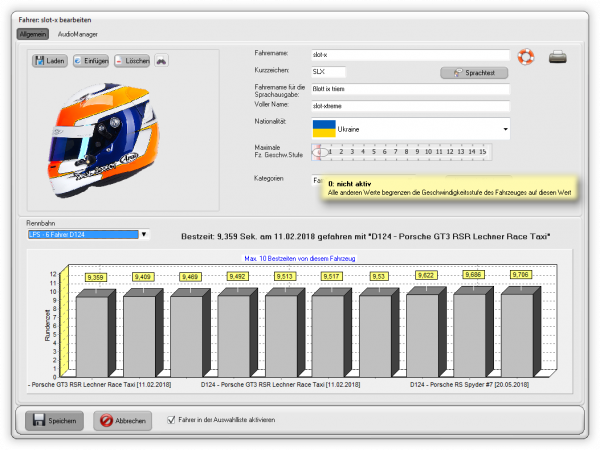
Task: Switch to the AudioManager tab
Action: [x=78, y=34]
